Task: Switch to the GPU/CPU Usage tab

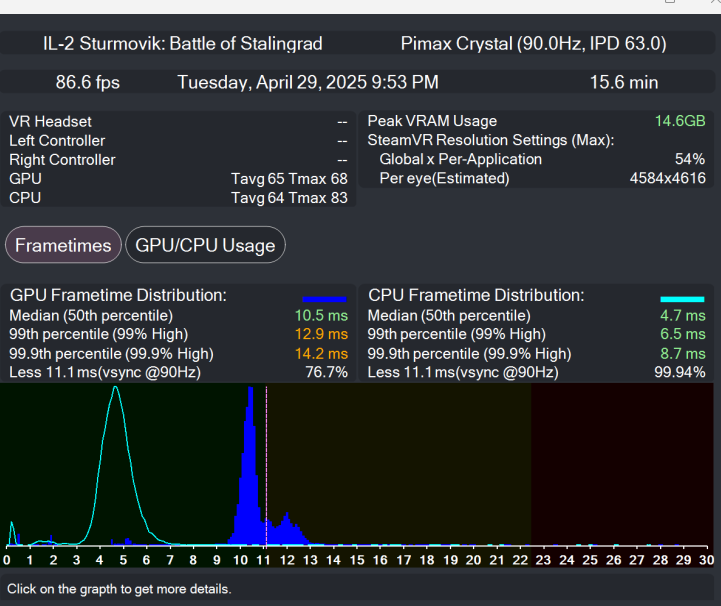Action: click(x=205, y=245)
